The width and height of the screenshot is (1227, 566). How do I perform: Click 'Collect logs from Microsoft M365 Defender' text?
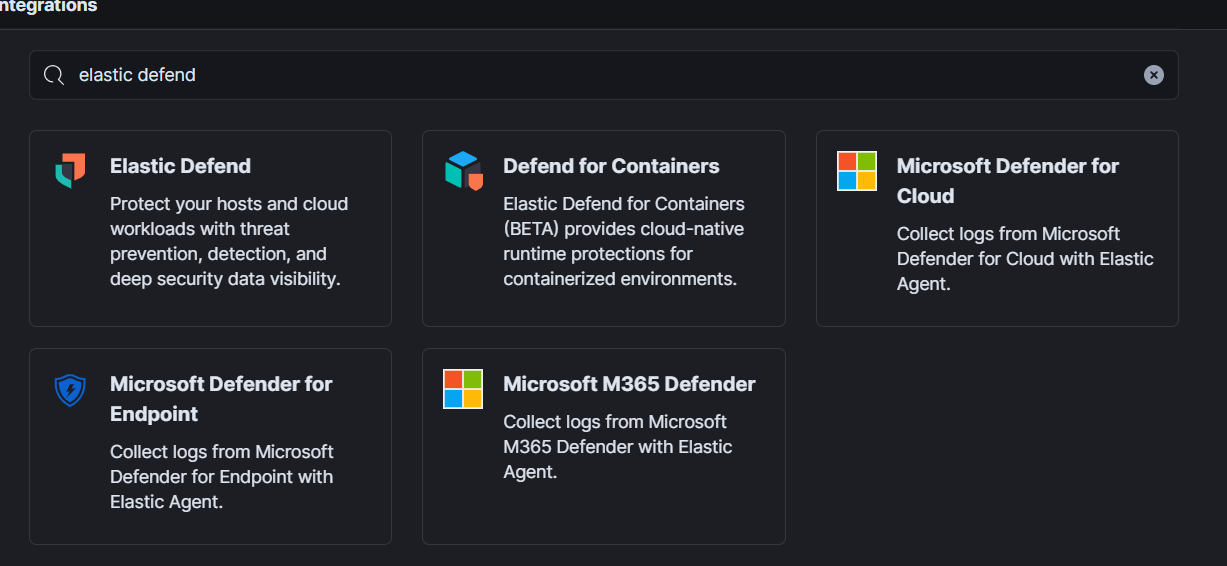click(x=618, y=446)
